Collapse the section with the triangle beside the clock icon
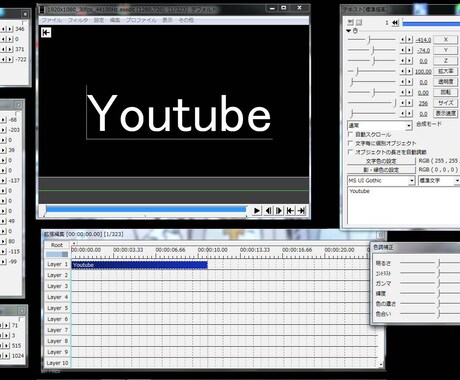 point(349,31)
